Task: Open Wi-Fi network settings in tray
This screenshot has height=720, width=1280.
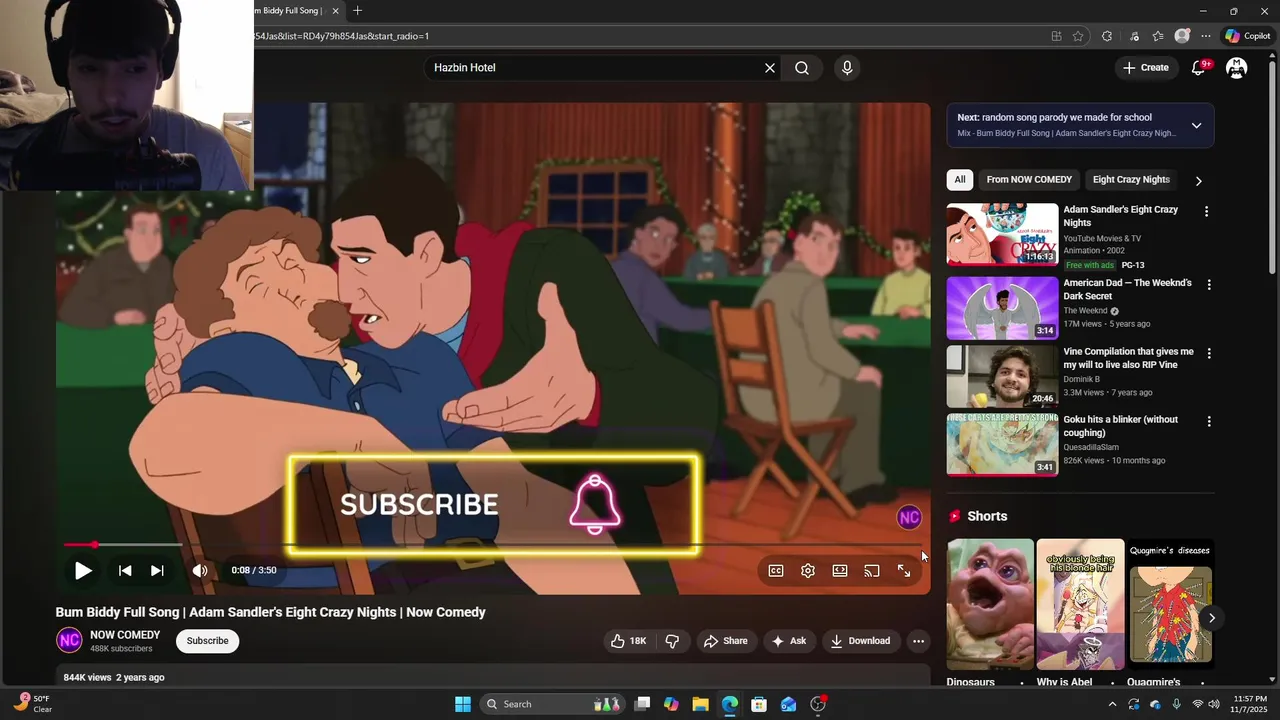Action: [x=1197, y=704]
